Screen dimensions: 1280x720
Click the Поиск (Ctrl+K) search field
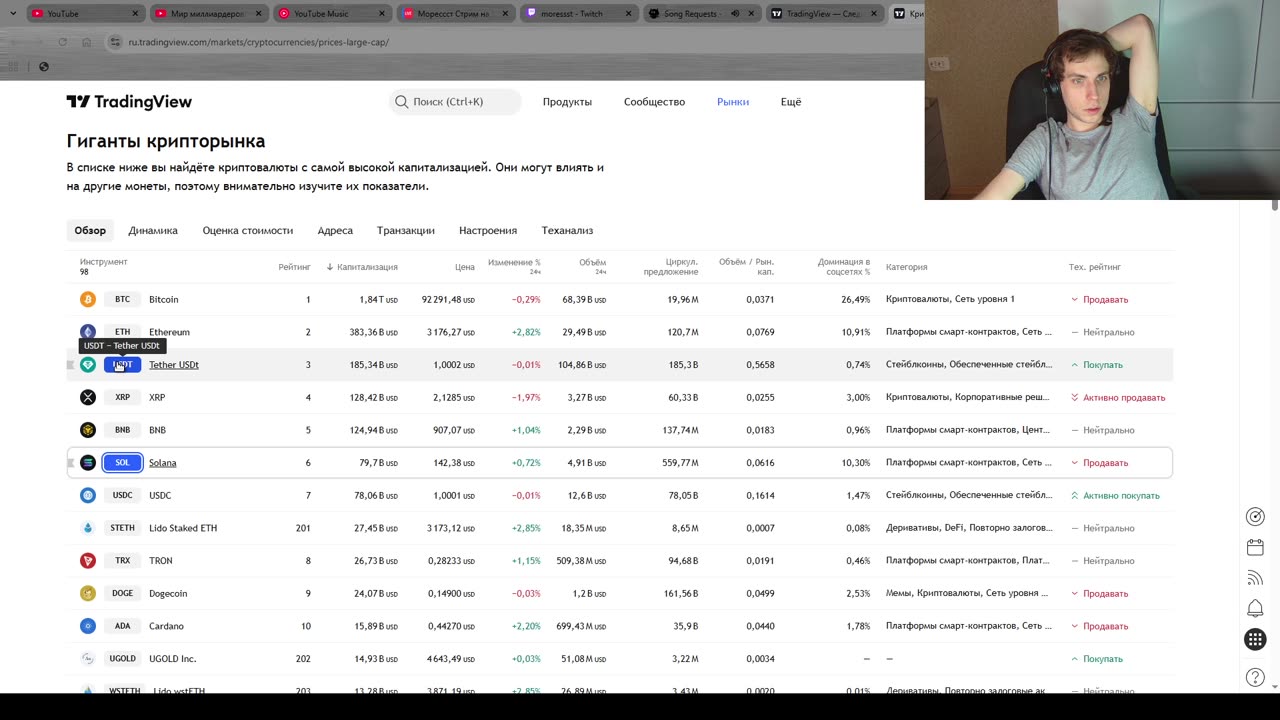455,102
